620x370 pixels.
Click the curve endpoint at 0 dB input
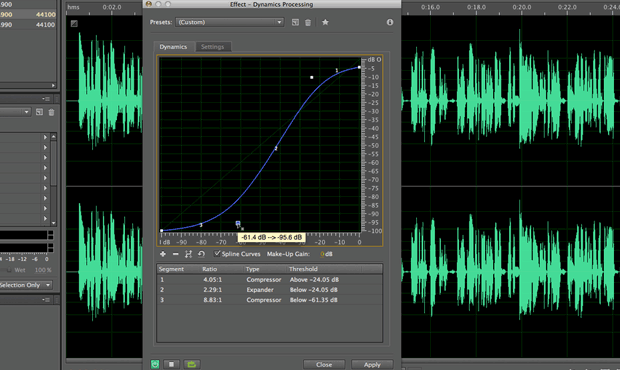pyautogui.click(x=359, y=67)
